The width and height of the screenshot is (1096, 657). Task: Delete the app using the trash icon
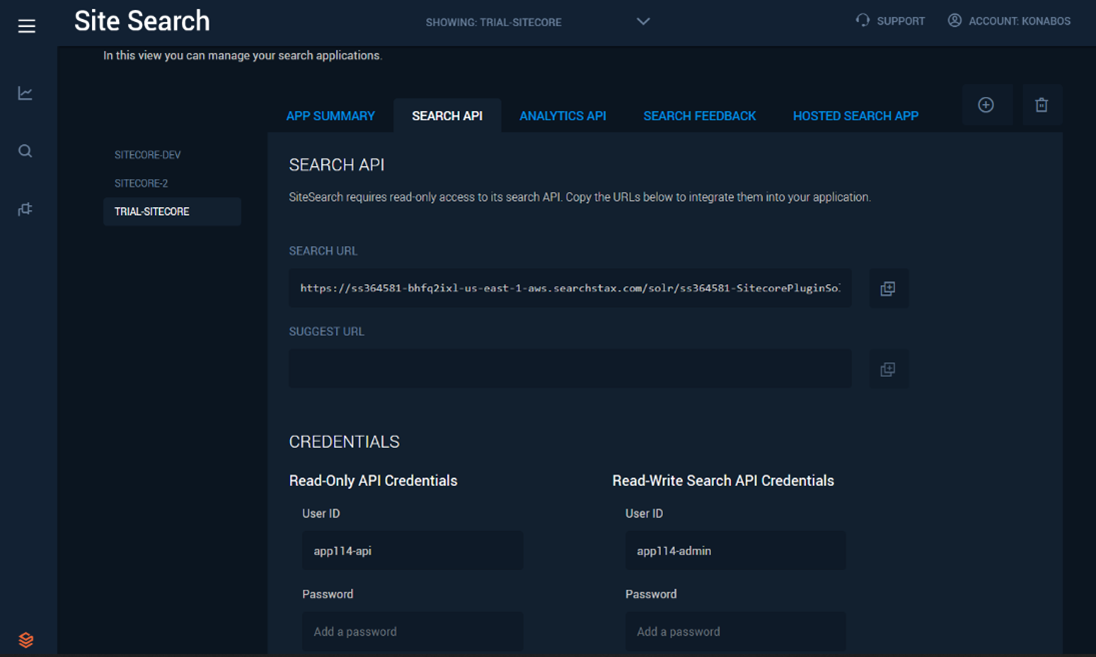pos(1041,104)
